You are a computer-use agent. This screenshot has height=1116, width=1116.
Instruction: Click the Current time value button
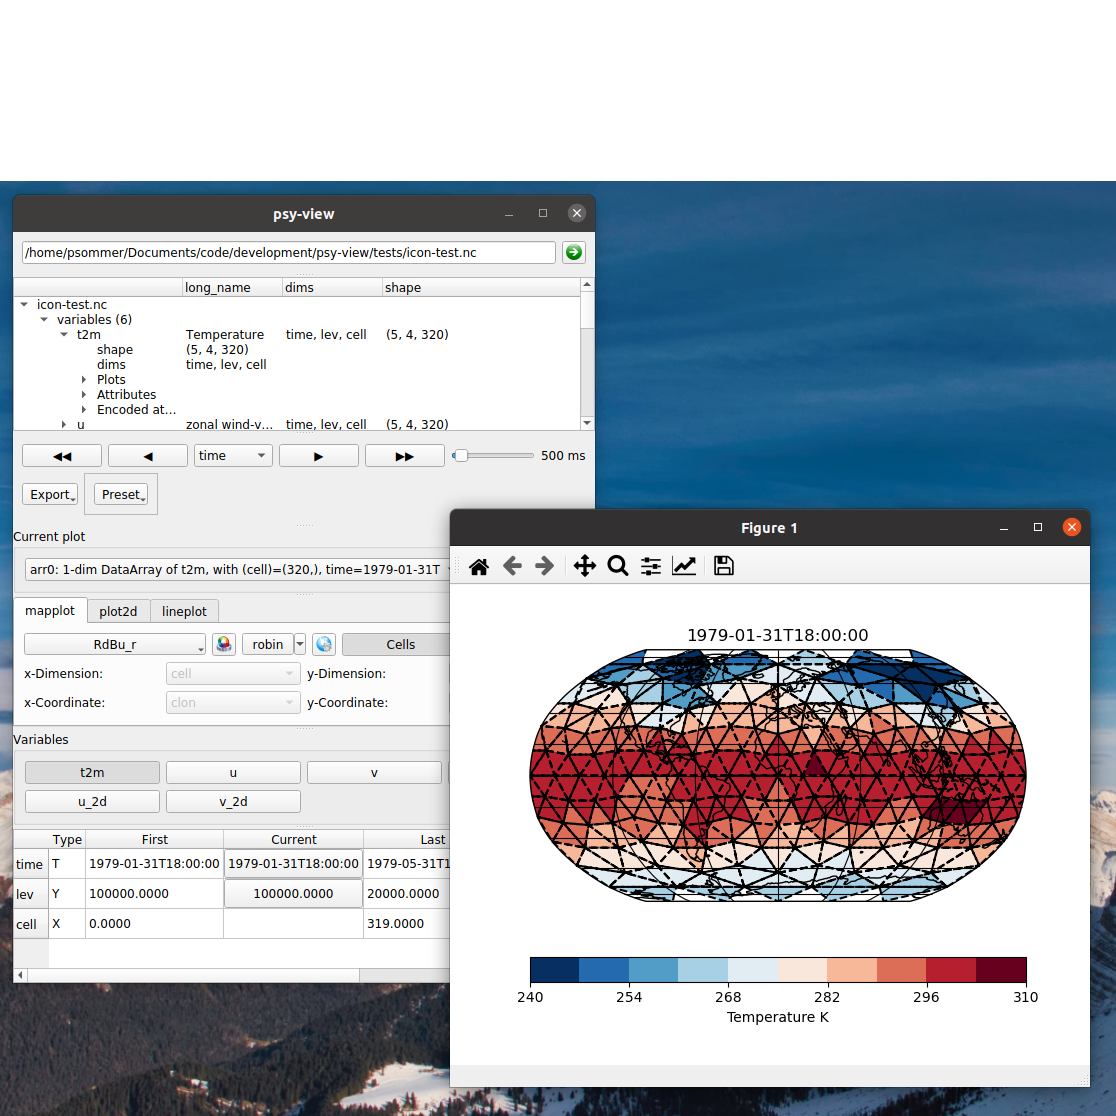(x=293, y=863)
